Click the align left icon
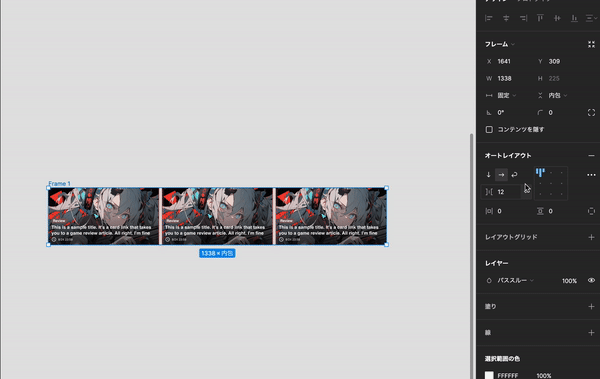 tap(489, 18)
